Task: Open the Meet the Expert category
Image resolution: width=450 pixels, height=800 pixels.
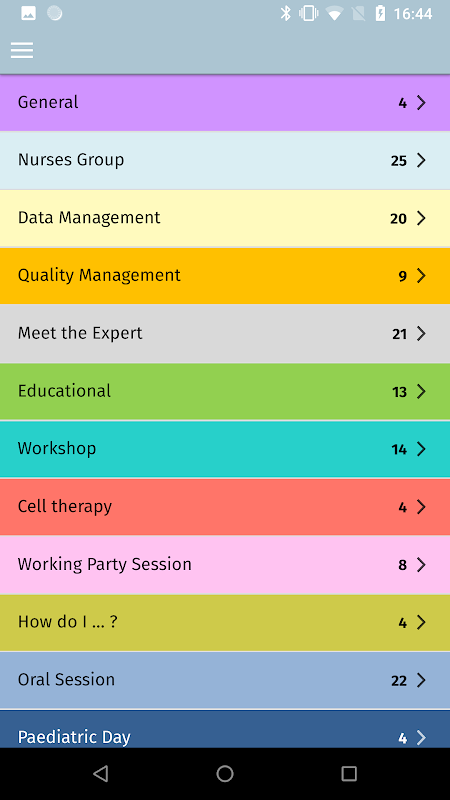Action: 225,334
